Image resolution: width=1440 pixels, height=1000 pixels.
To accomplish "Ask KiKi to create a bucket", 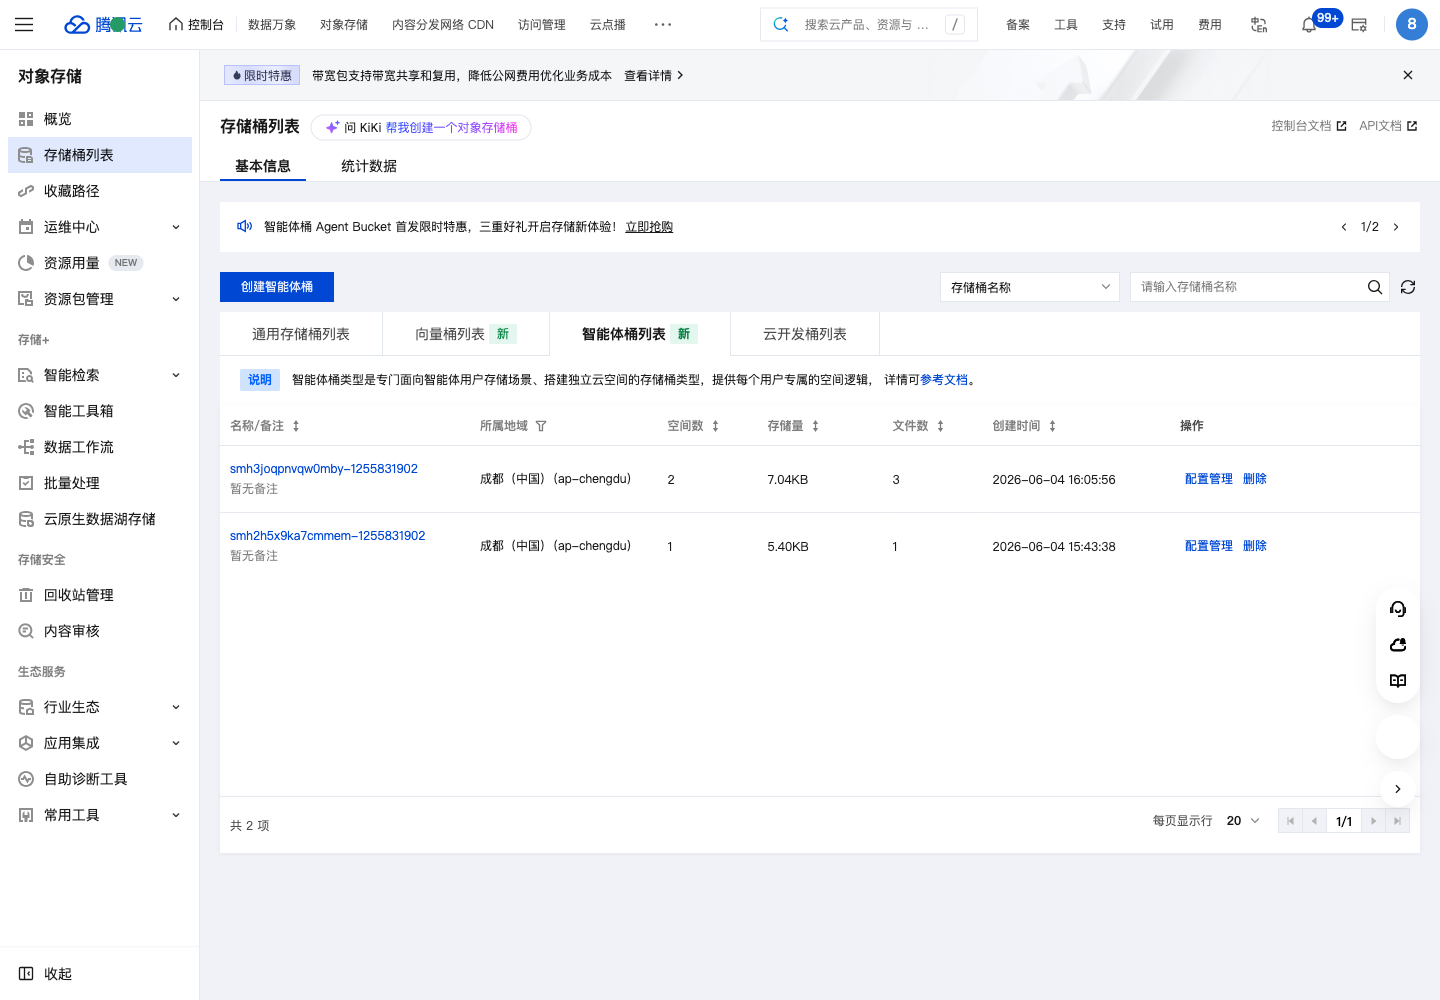I will coord(421,128).
